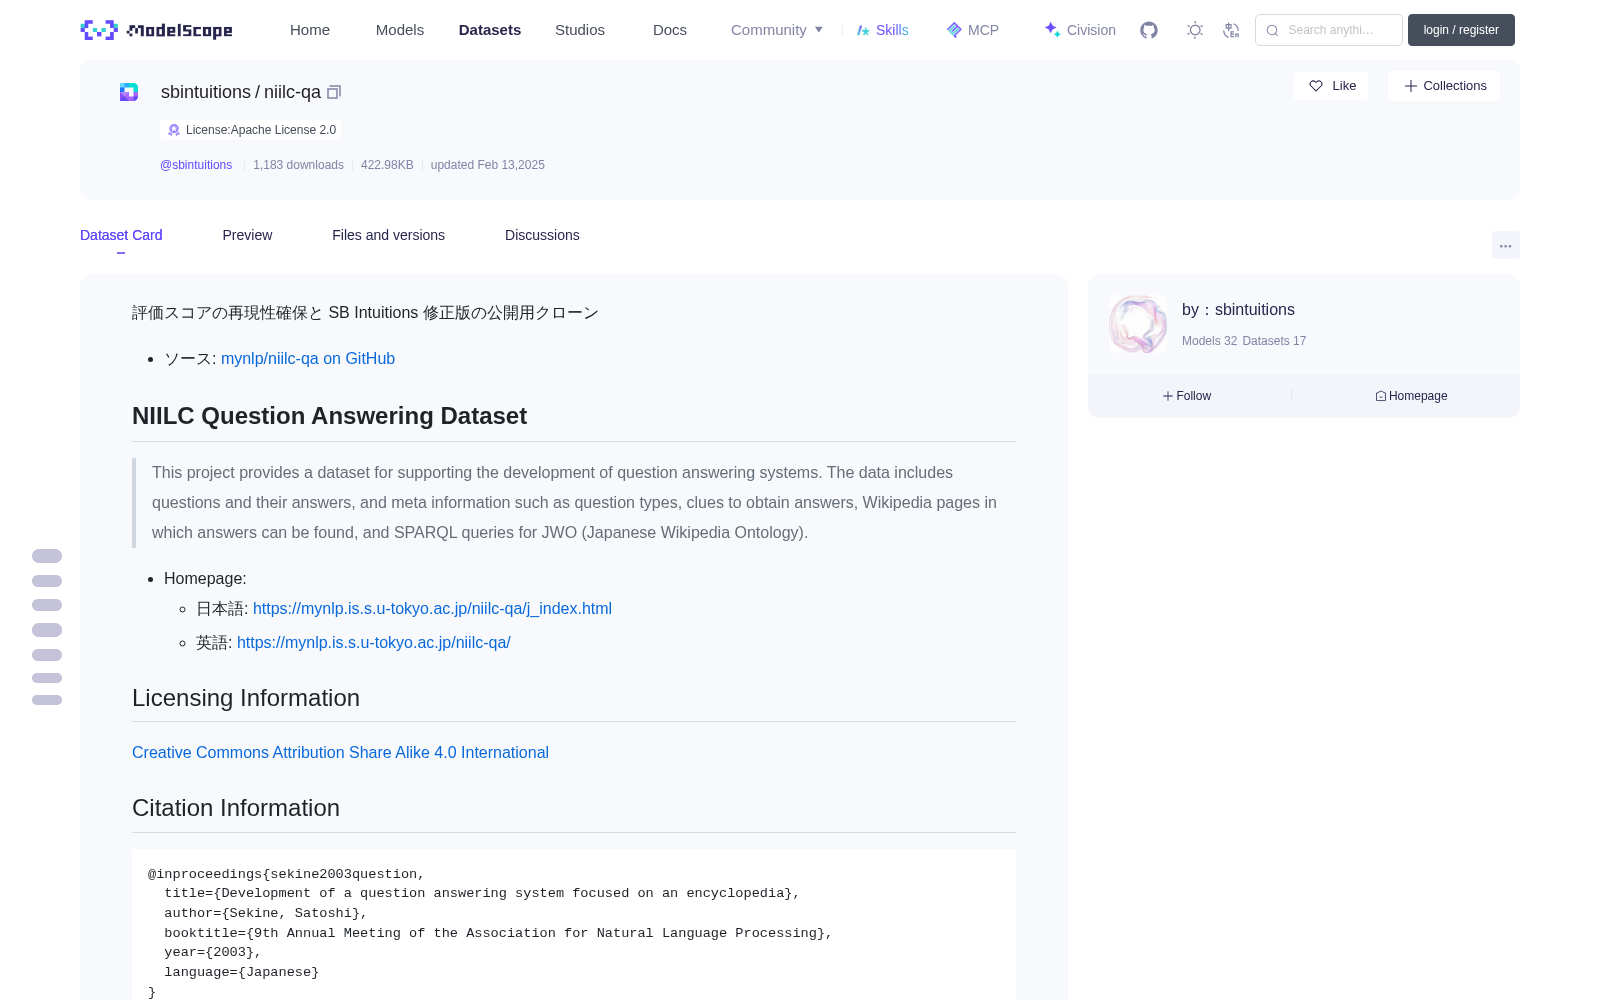Switch to the Dataset Card tab
Viewport: 1600px width, 1000px height.
click(121, 235)
